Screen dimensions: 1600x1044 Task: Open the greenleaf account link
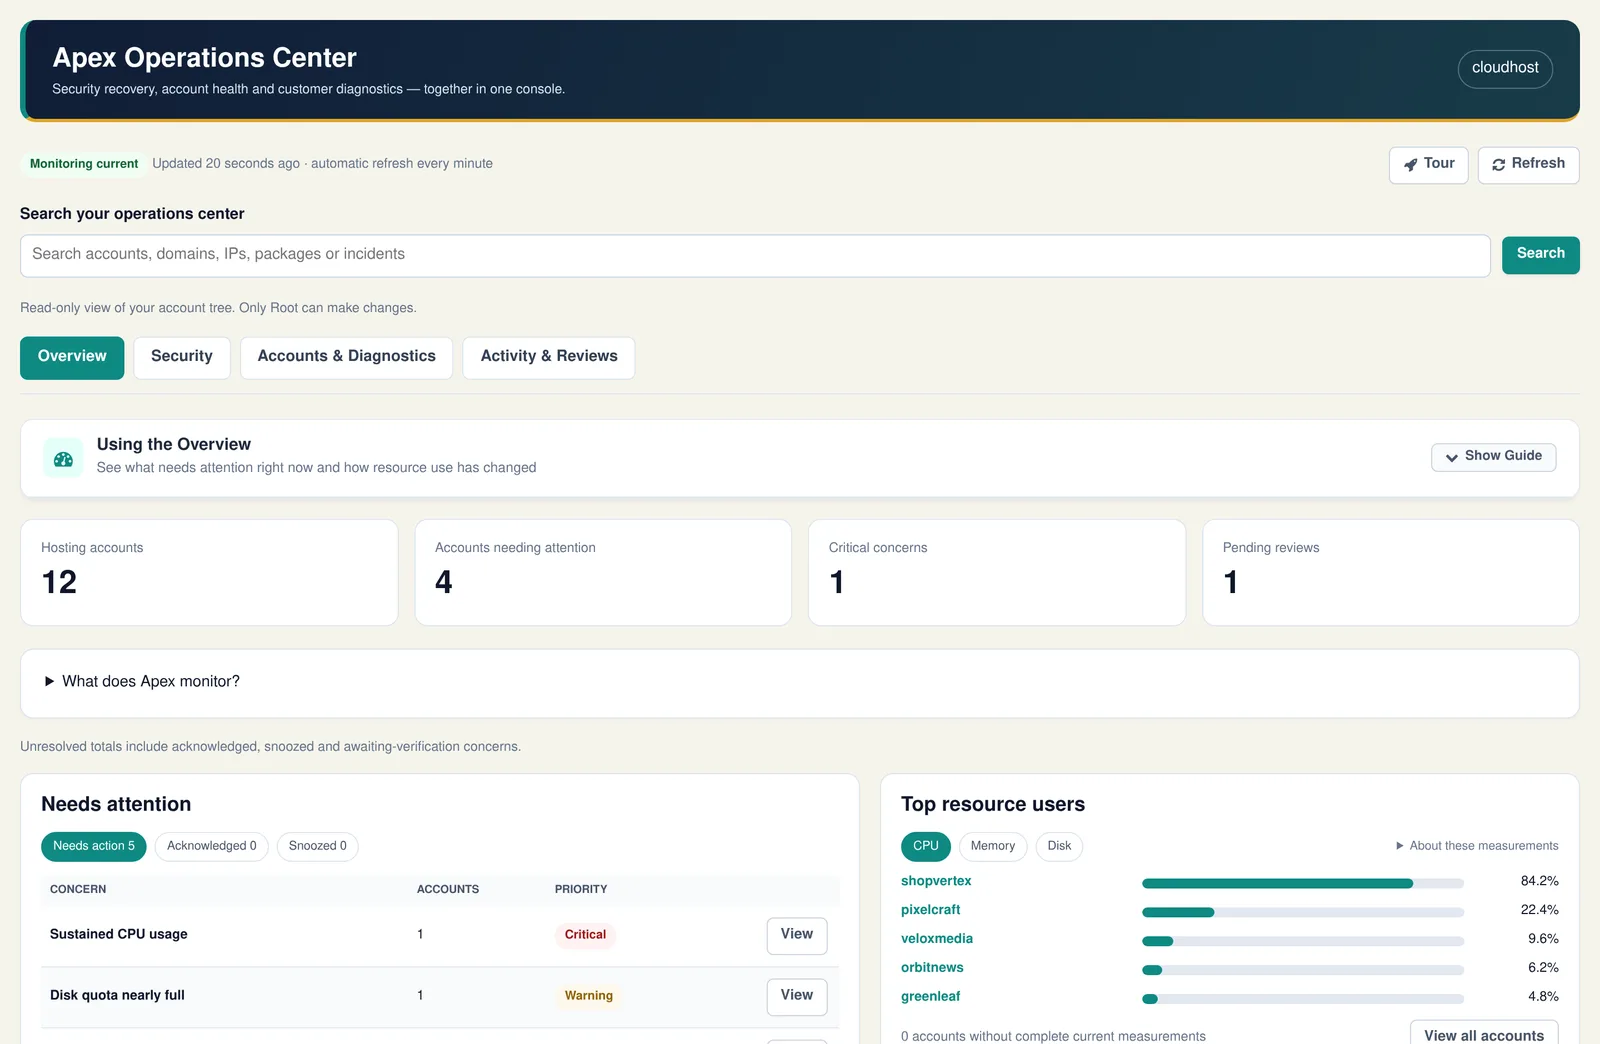click(x=930, y=997)
